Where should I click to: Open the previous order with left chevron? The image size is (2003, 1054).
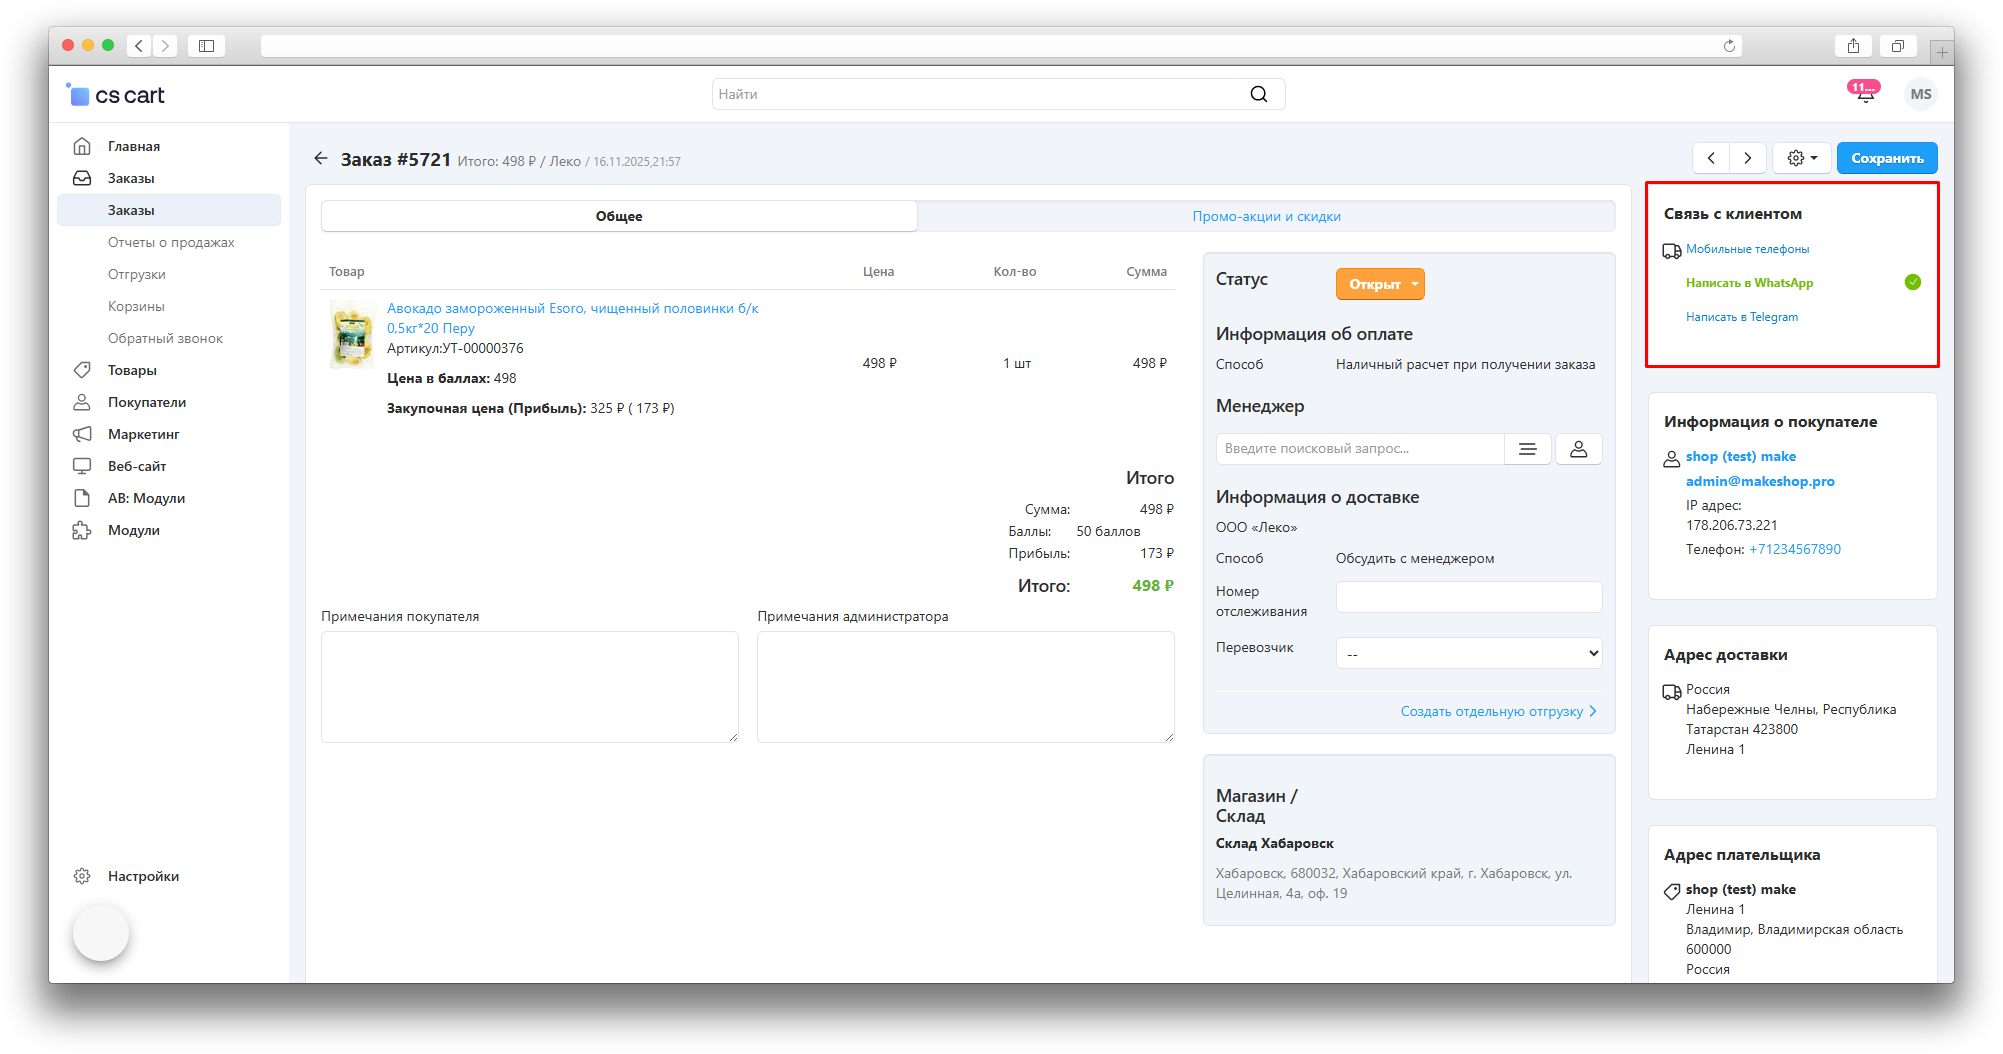click(1711, 158)
